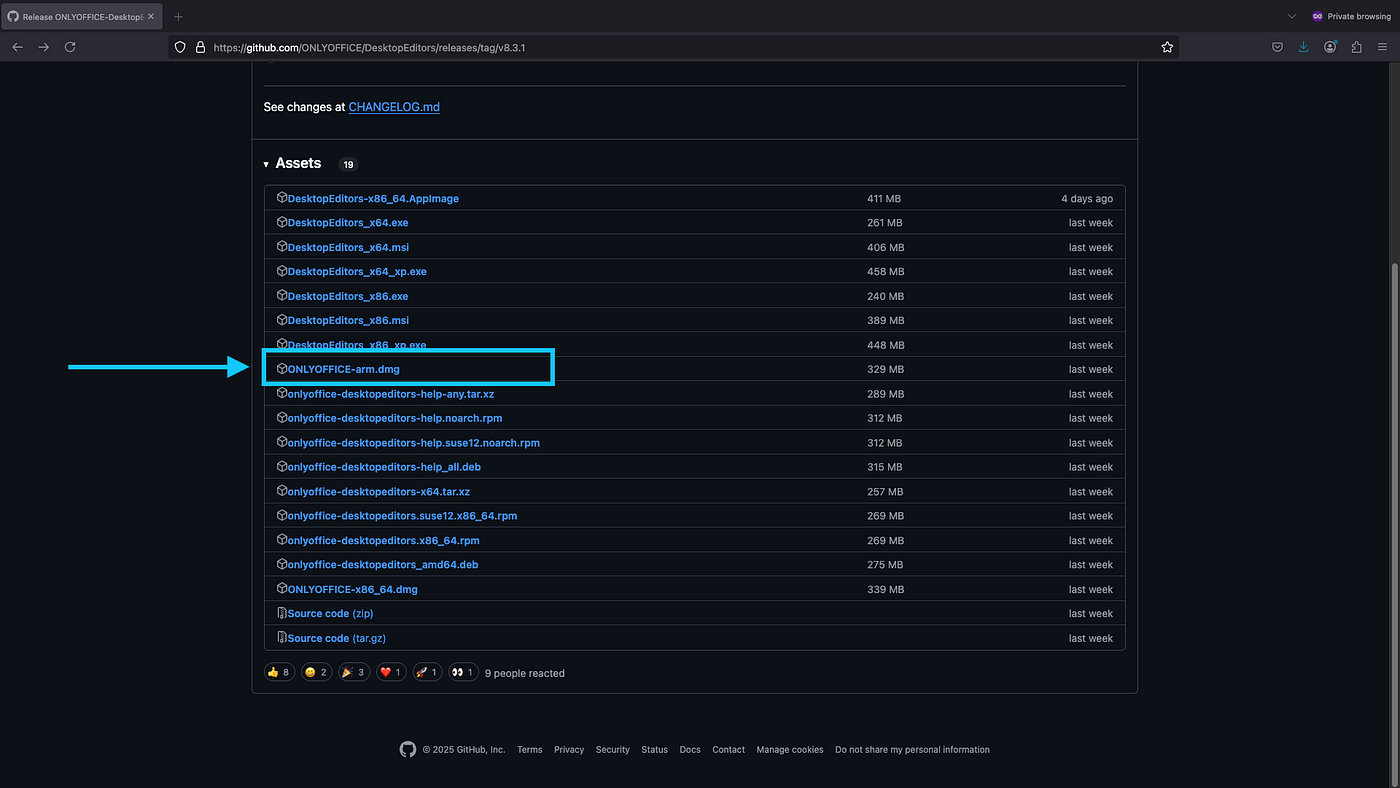This screenshot has width=1400, height=788.
Task: Download Source code (tar.gz)
Action: [x=336, y=638]
